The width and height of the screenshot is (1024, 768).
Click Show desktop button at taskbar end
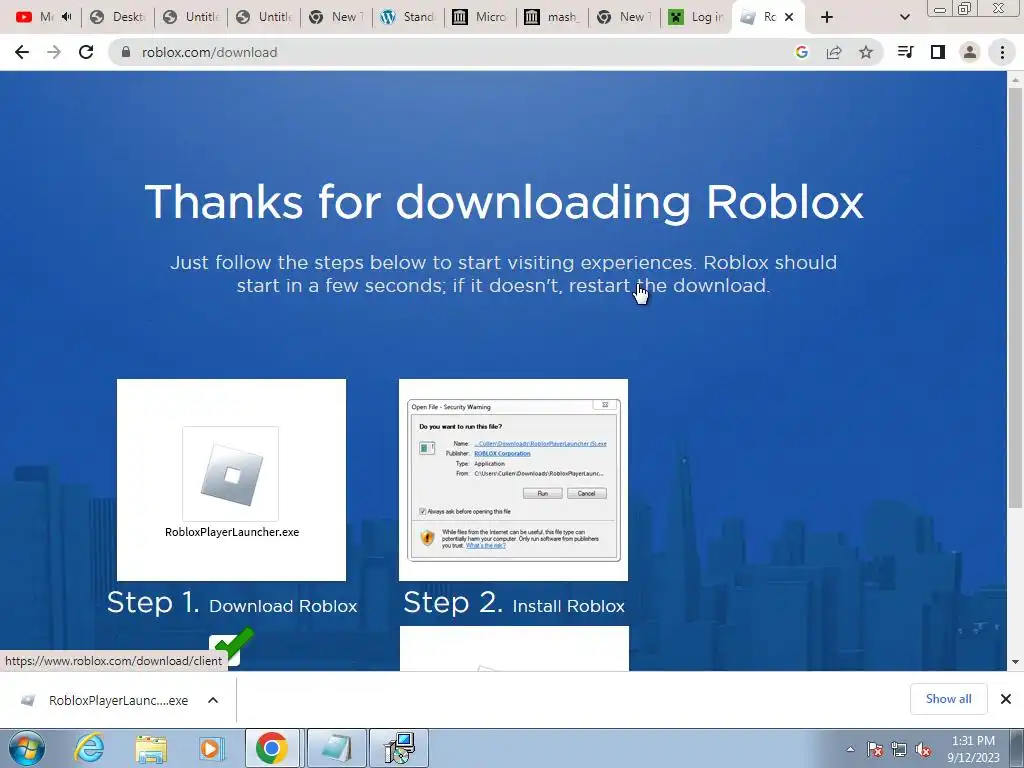tap(1017, 749)
